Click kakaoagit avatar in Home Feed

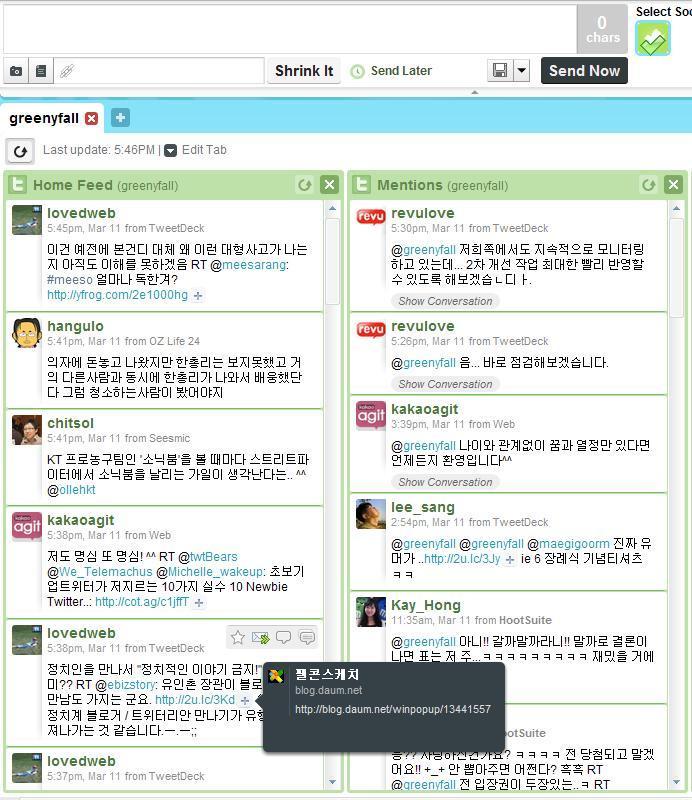[x=27, y=527]
